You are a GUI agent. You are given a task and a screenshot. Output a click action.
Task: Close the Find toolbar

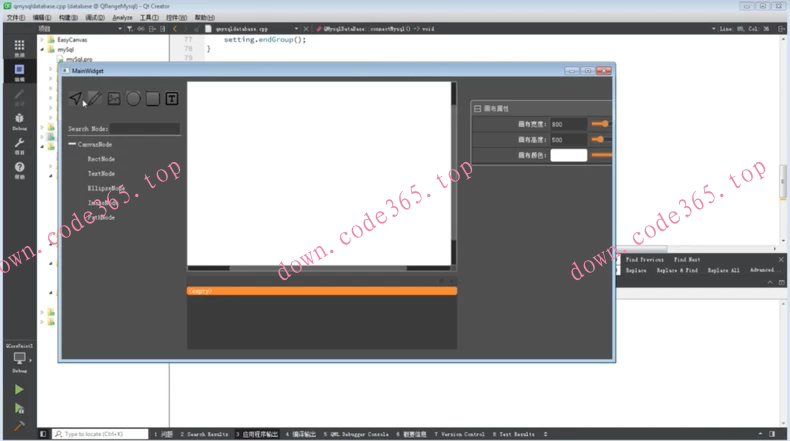coord(781,260)
